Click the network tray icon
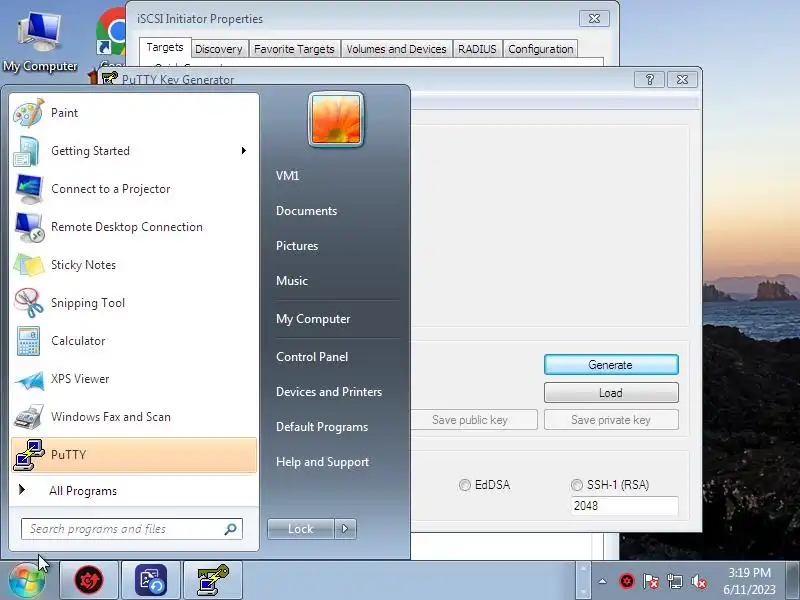800x600 pixels. [674, 581]
